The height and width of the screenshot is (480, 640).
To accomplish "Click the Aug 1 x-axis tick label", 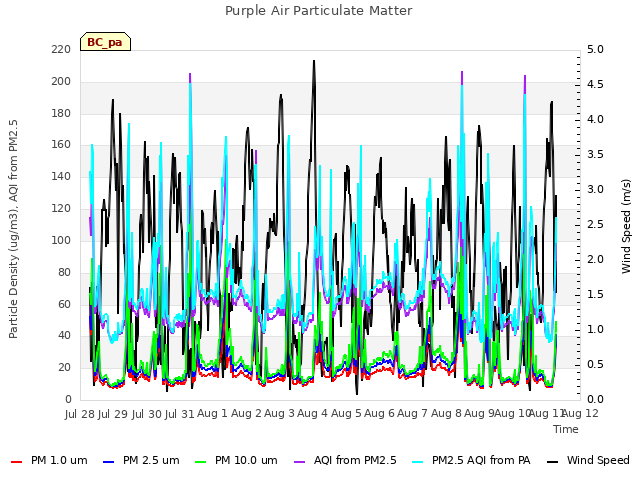I will [212, 413].
